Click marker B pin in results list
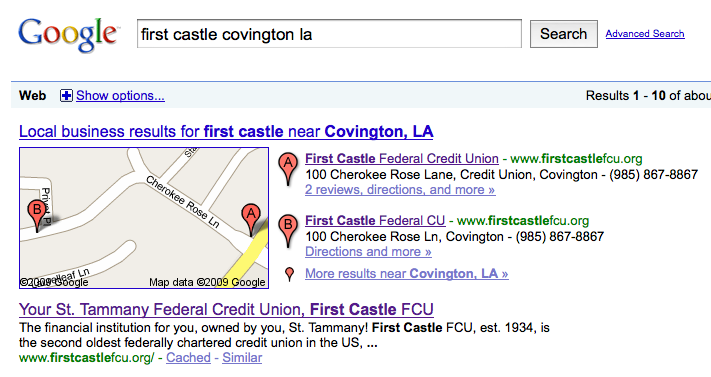This screenshot has height=377, width=711. 288,231
